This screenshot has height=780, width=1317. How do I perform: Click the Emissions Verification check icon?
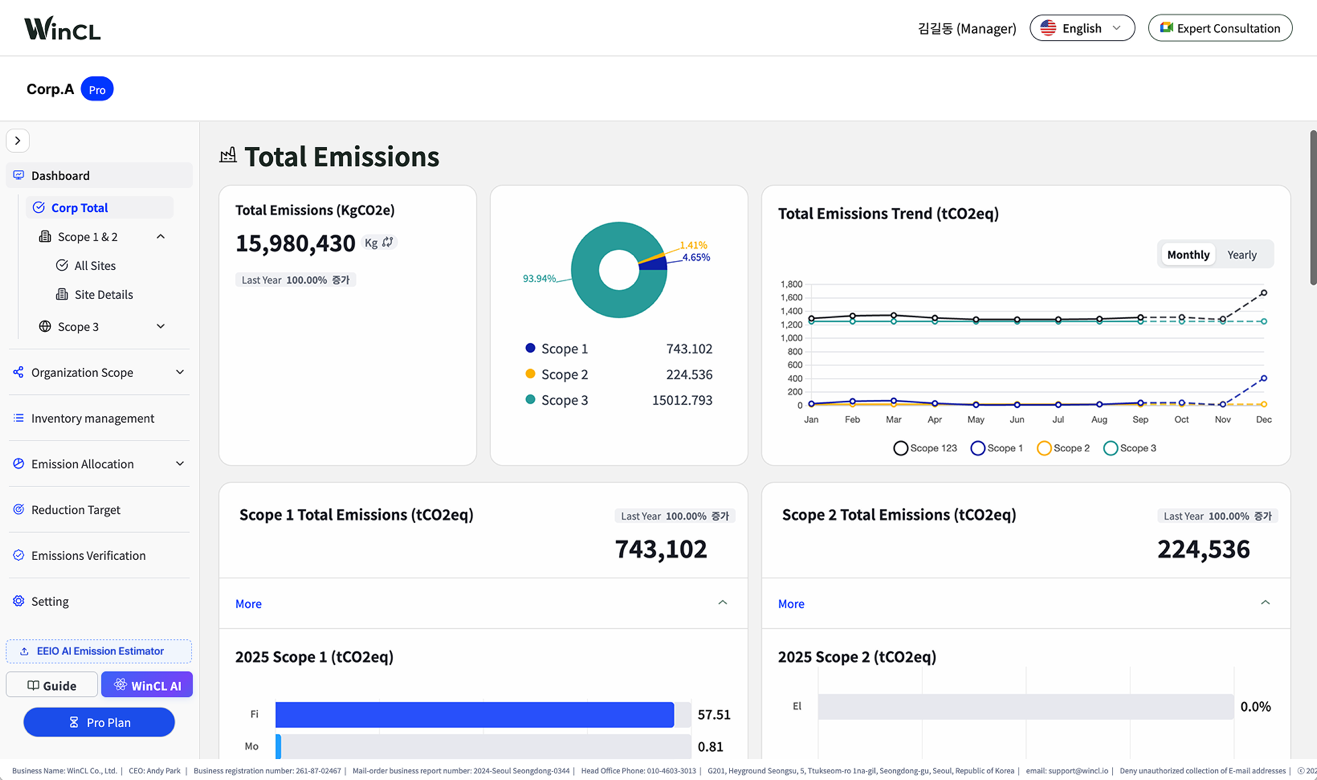tap(18, 555)
